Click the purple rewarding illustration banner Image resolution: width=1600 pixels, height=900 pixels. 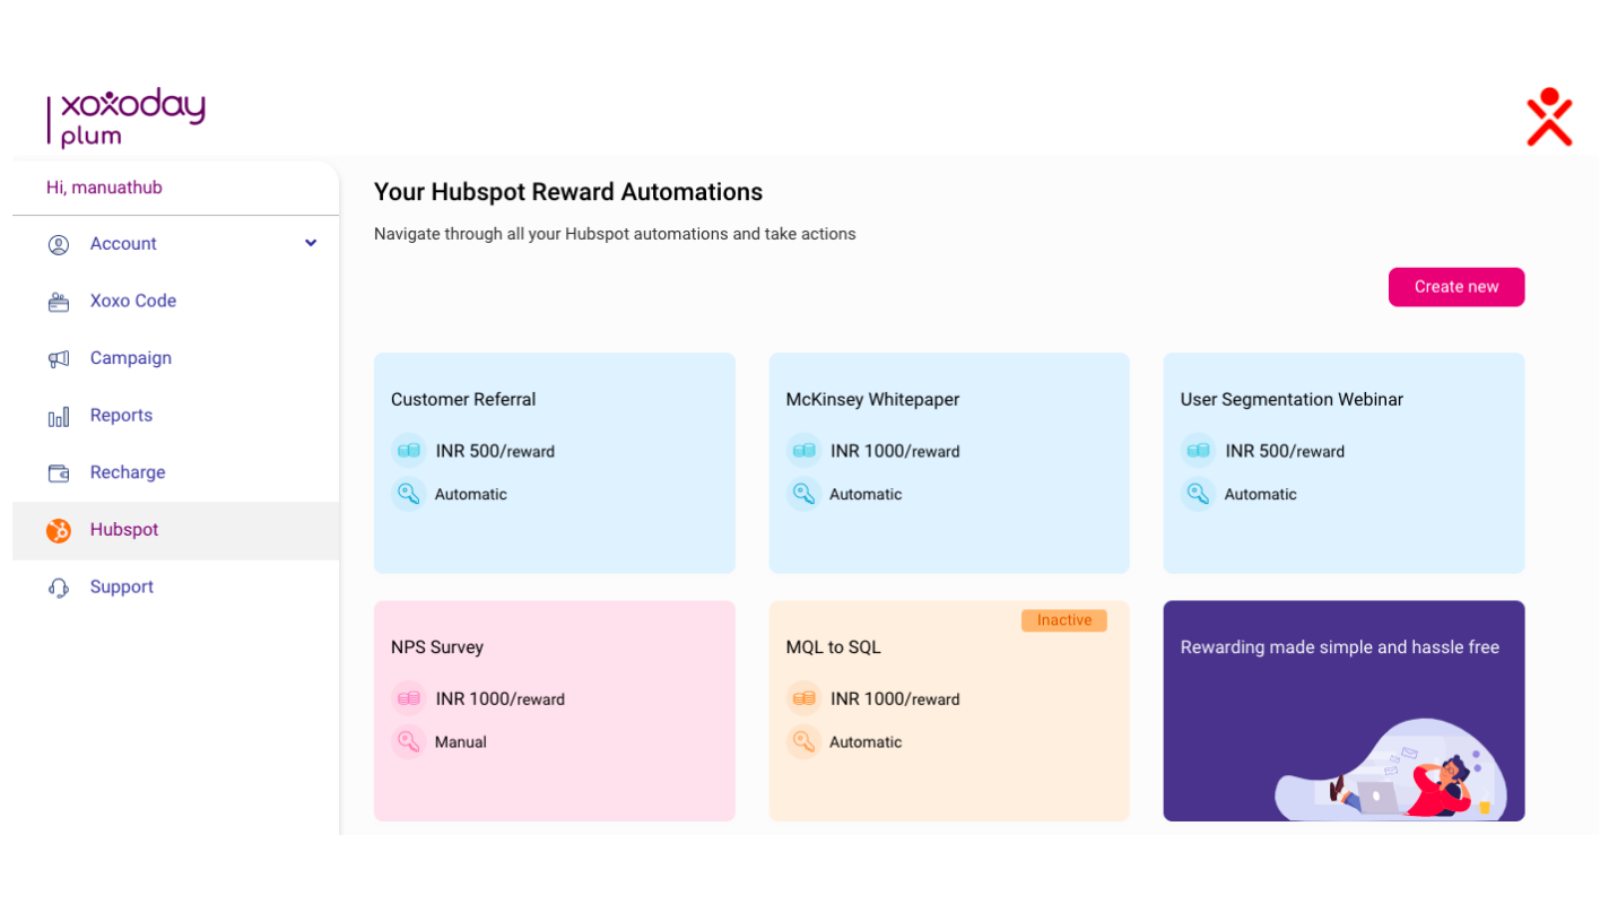(1343, 710)
